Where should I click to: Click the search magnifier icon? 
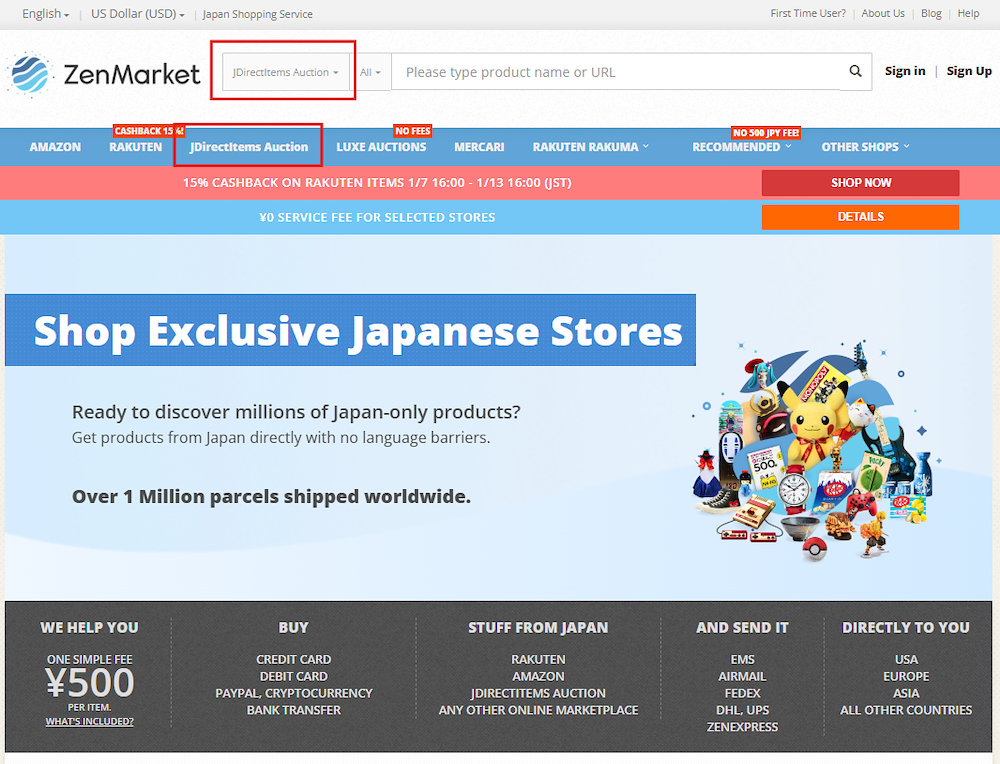(855, 71)
